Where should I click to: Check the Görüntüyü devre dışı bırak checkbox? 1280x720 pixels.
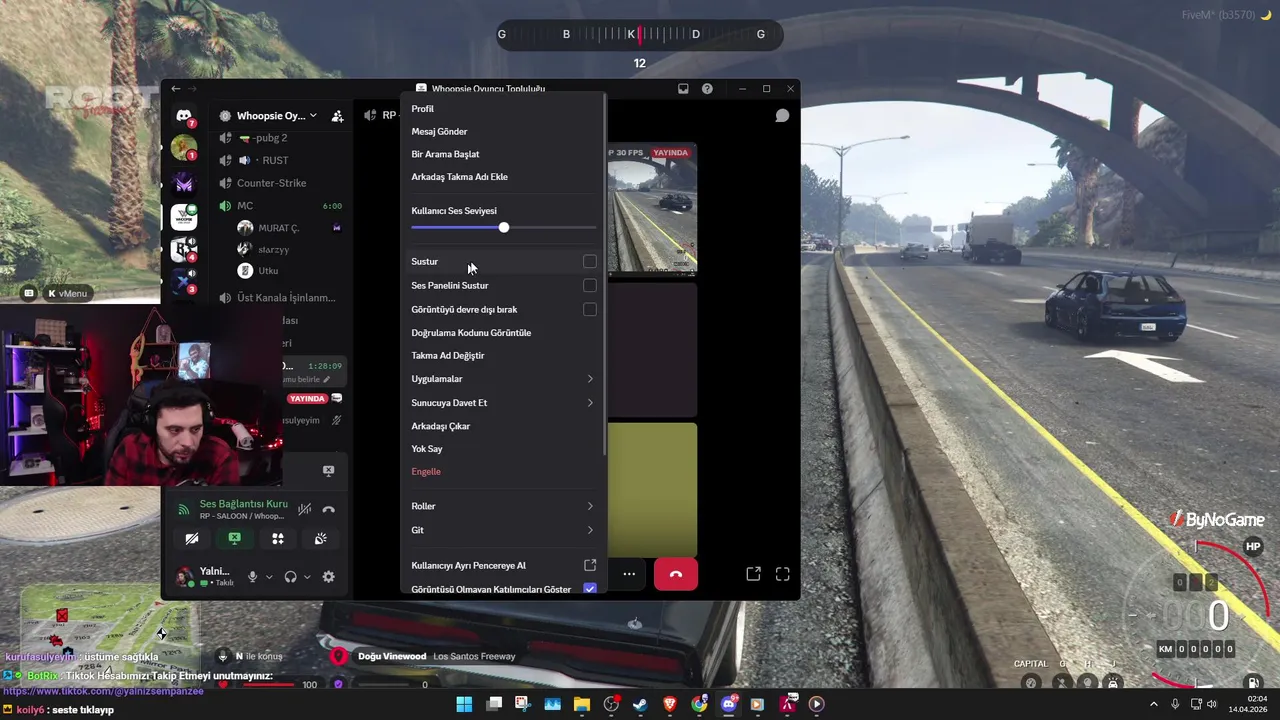pos(590,309)
